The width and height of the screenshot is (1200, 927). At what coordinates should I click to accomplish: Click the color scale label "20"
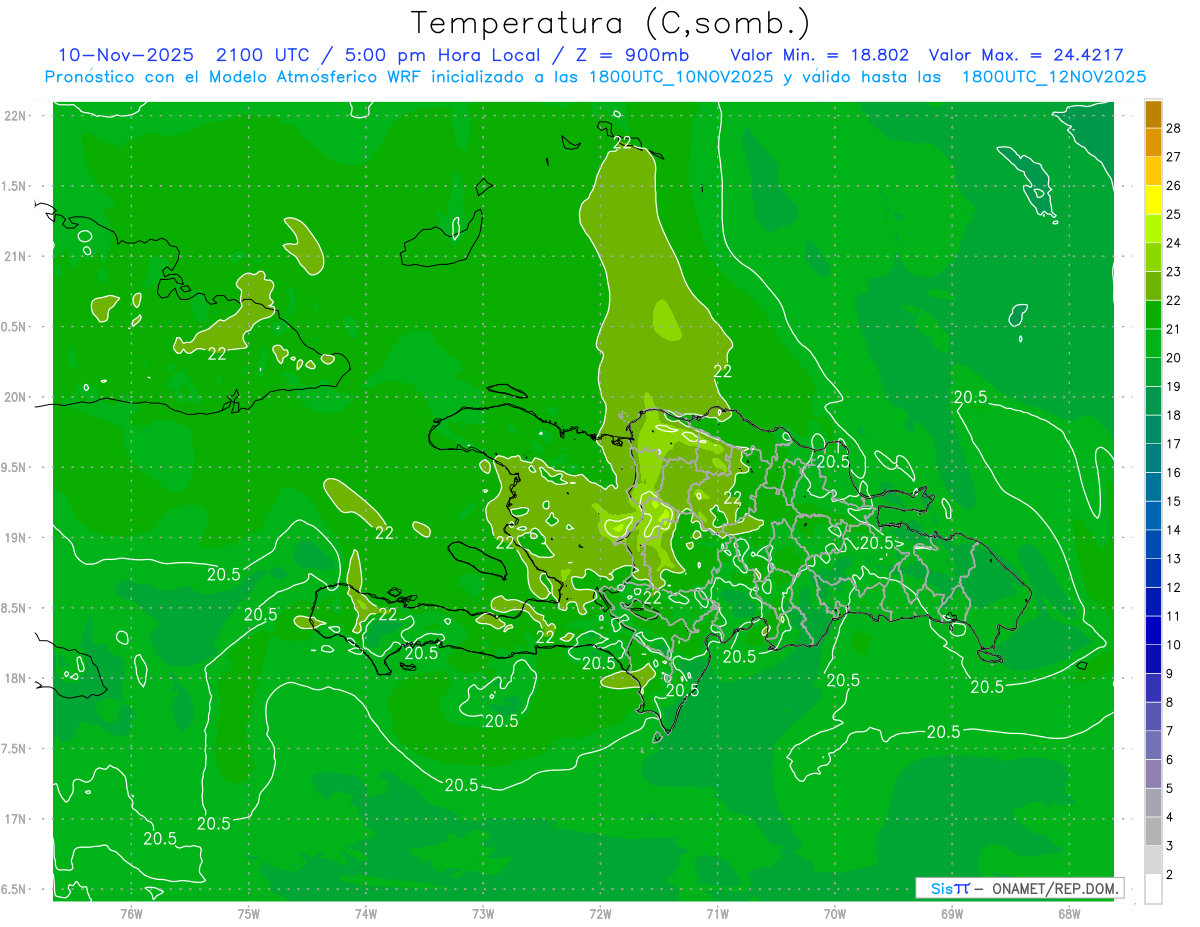1174,358
